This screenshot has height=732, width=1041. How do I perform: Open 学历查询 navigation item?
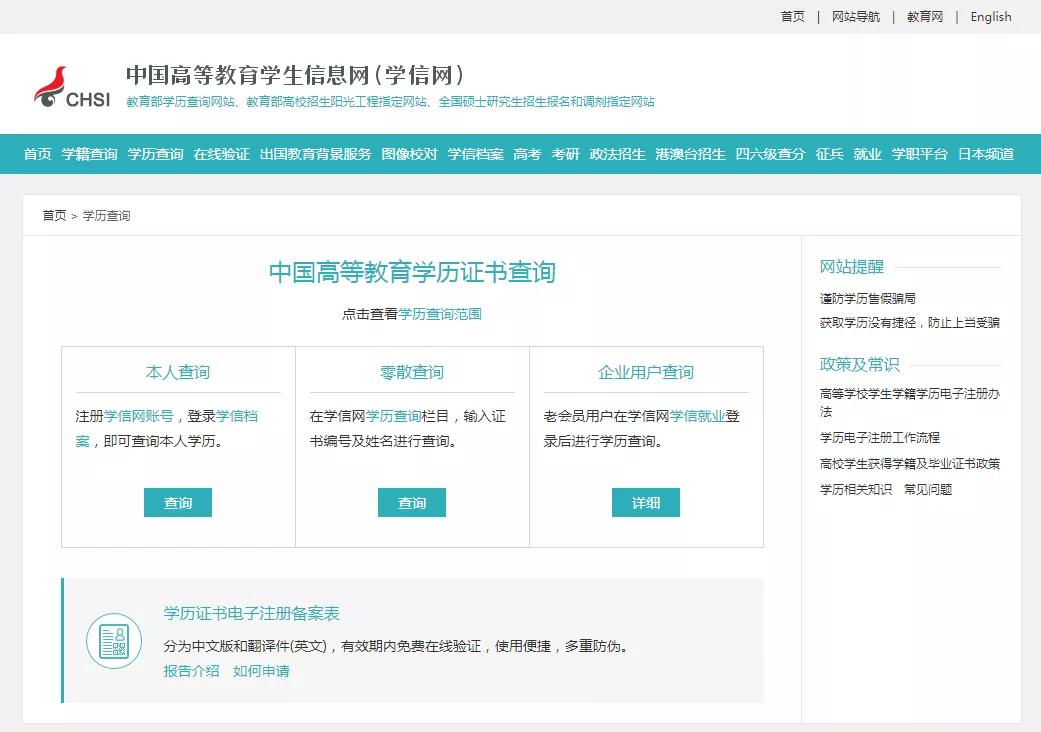click(155, 154)
